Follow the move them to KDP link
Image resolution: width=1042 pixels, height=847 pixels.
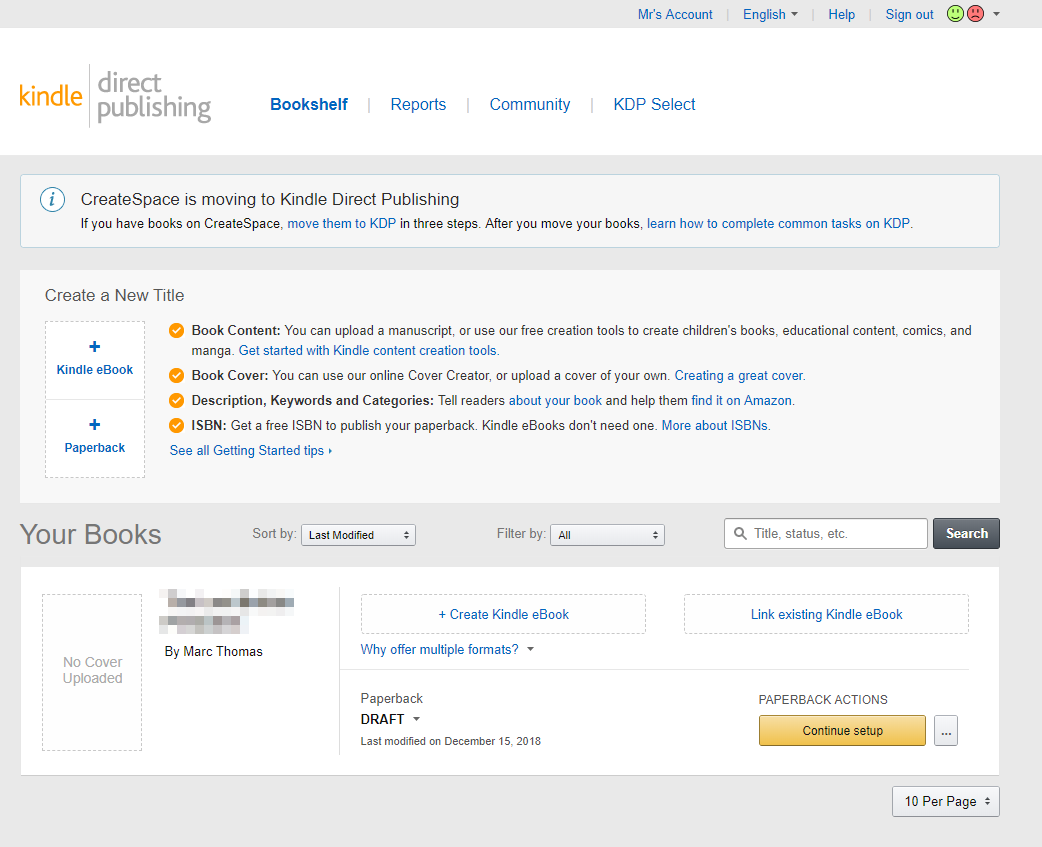tap(342, 224)
